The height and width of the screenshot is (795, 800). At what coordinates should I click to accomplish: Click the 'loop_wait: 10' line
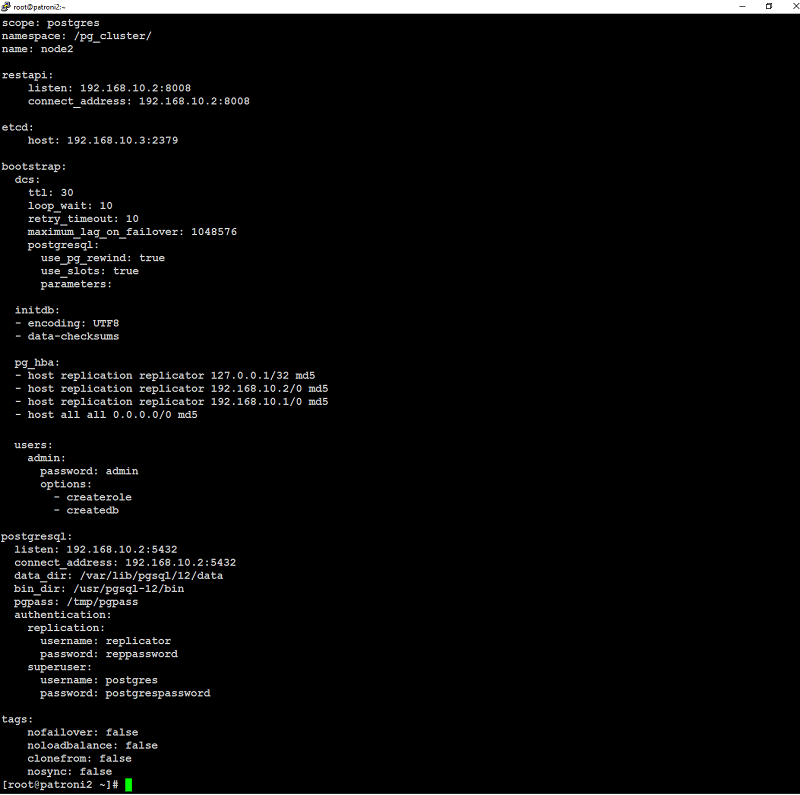[70, 206]
